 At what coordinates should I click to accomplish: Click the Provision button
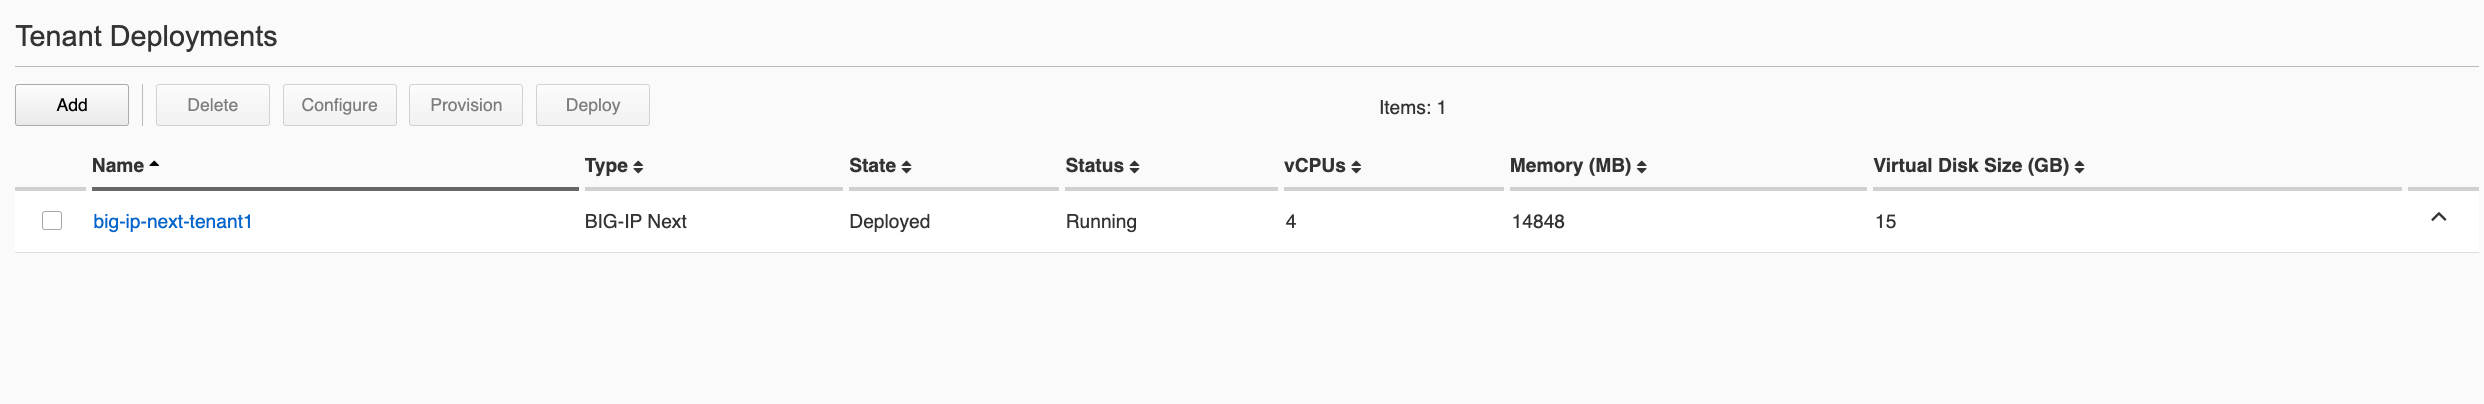coord(466,105)
